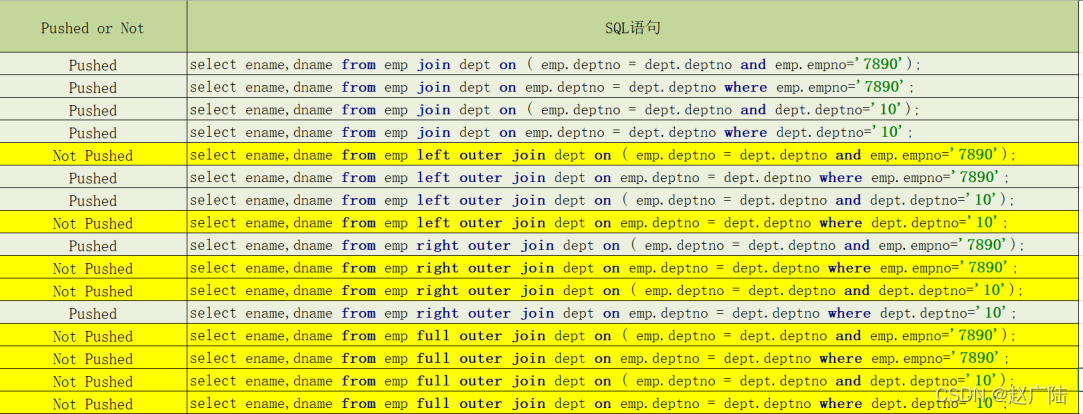The width and height of the screenshot is (1083, 414).
Task: Click 'Pushed' beside plain join 'where dept.deptno' query
Action: (93, 133)
